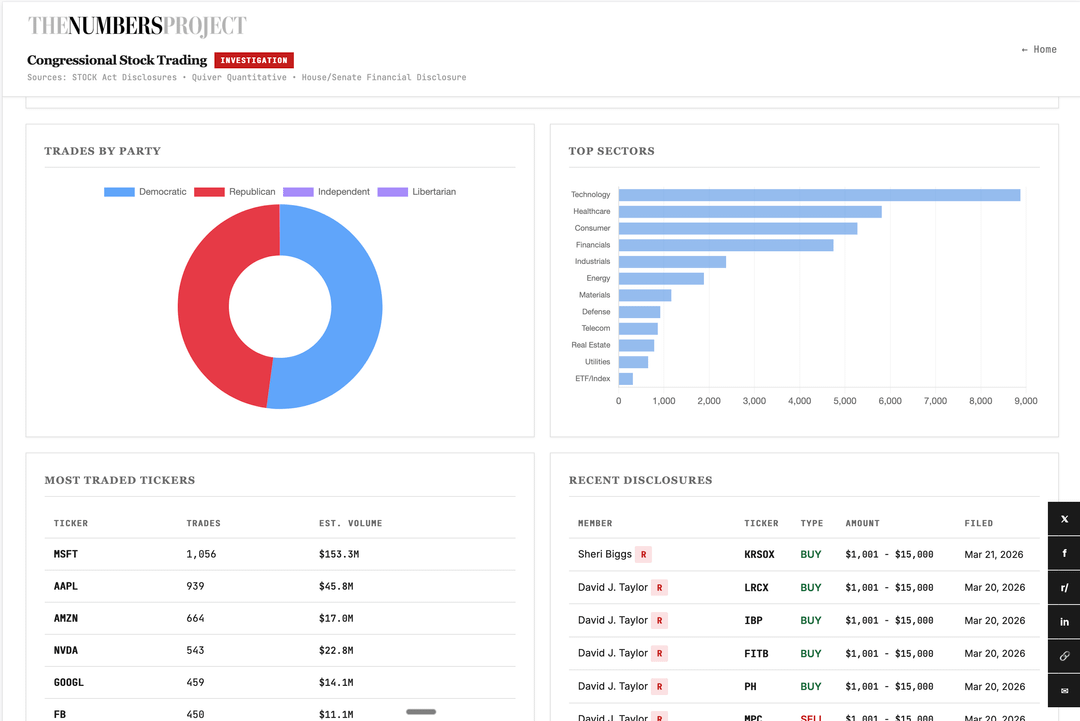Toggle Democratic legend item in party chart

146,192
